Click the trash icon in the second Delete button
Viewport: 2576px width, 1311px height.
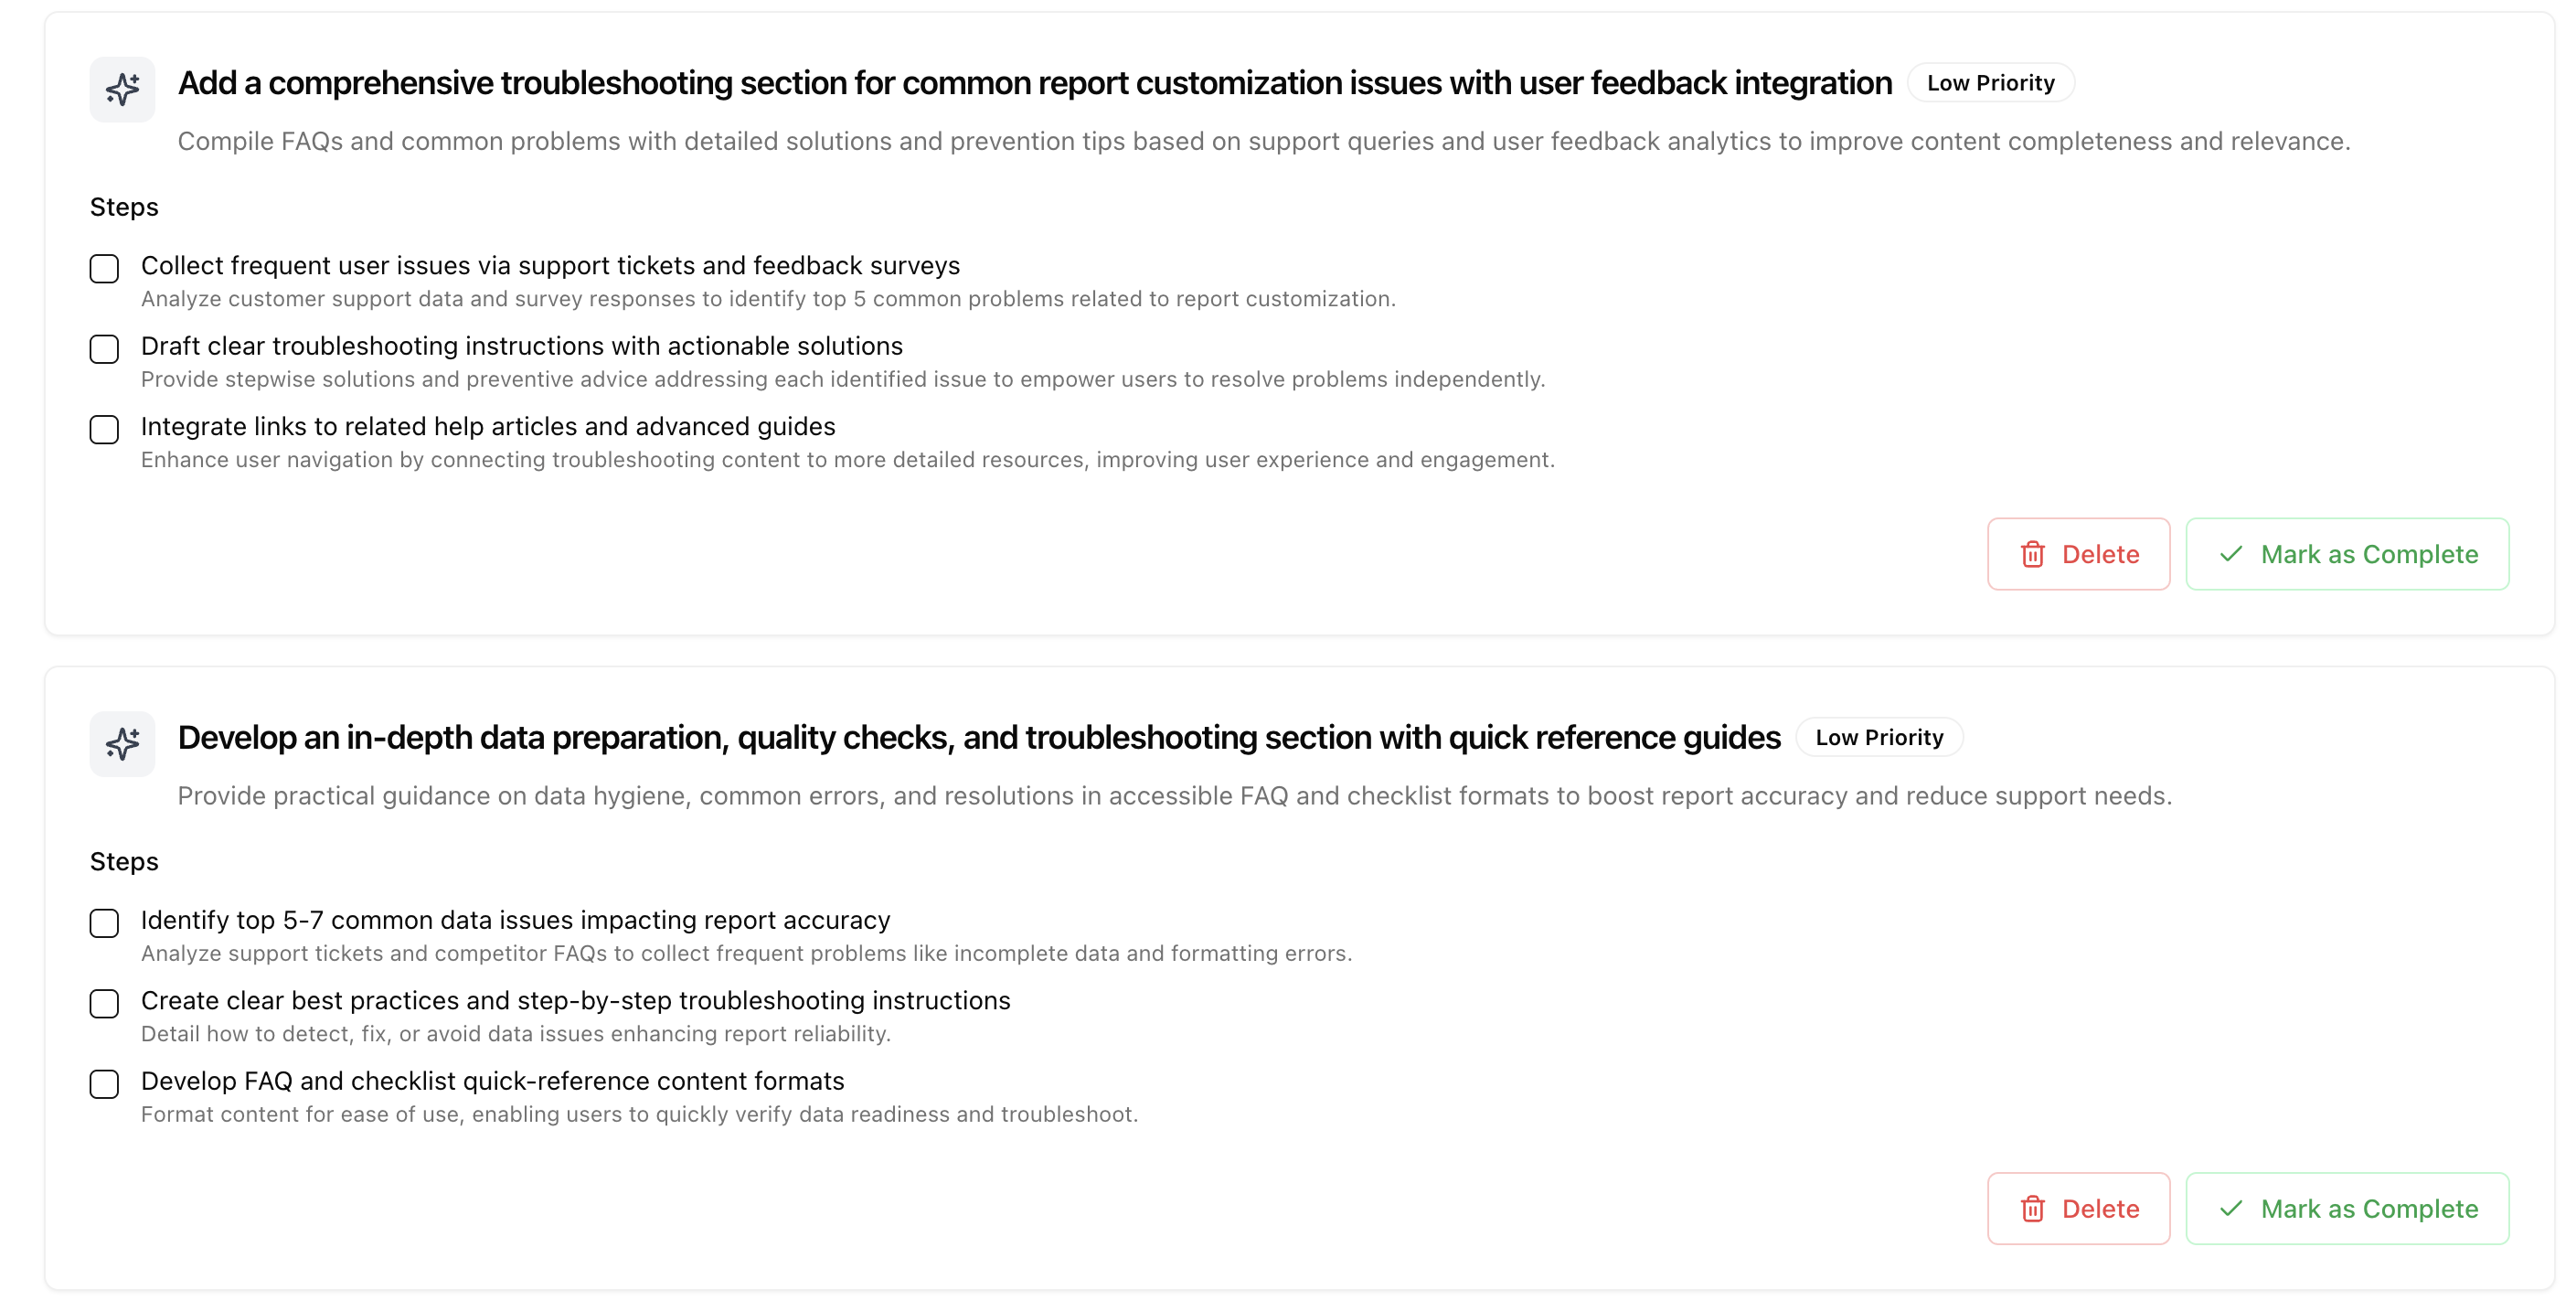2032,1208
